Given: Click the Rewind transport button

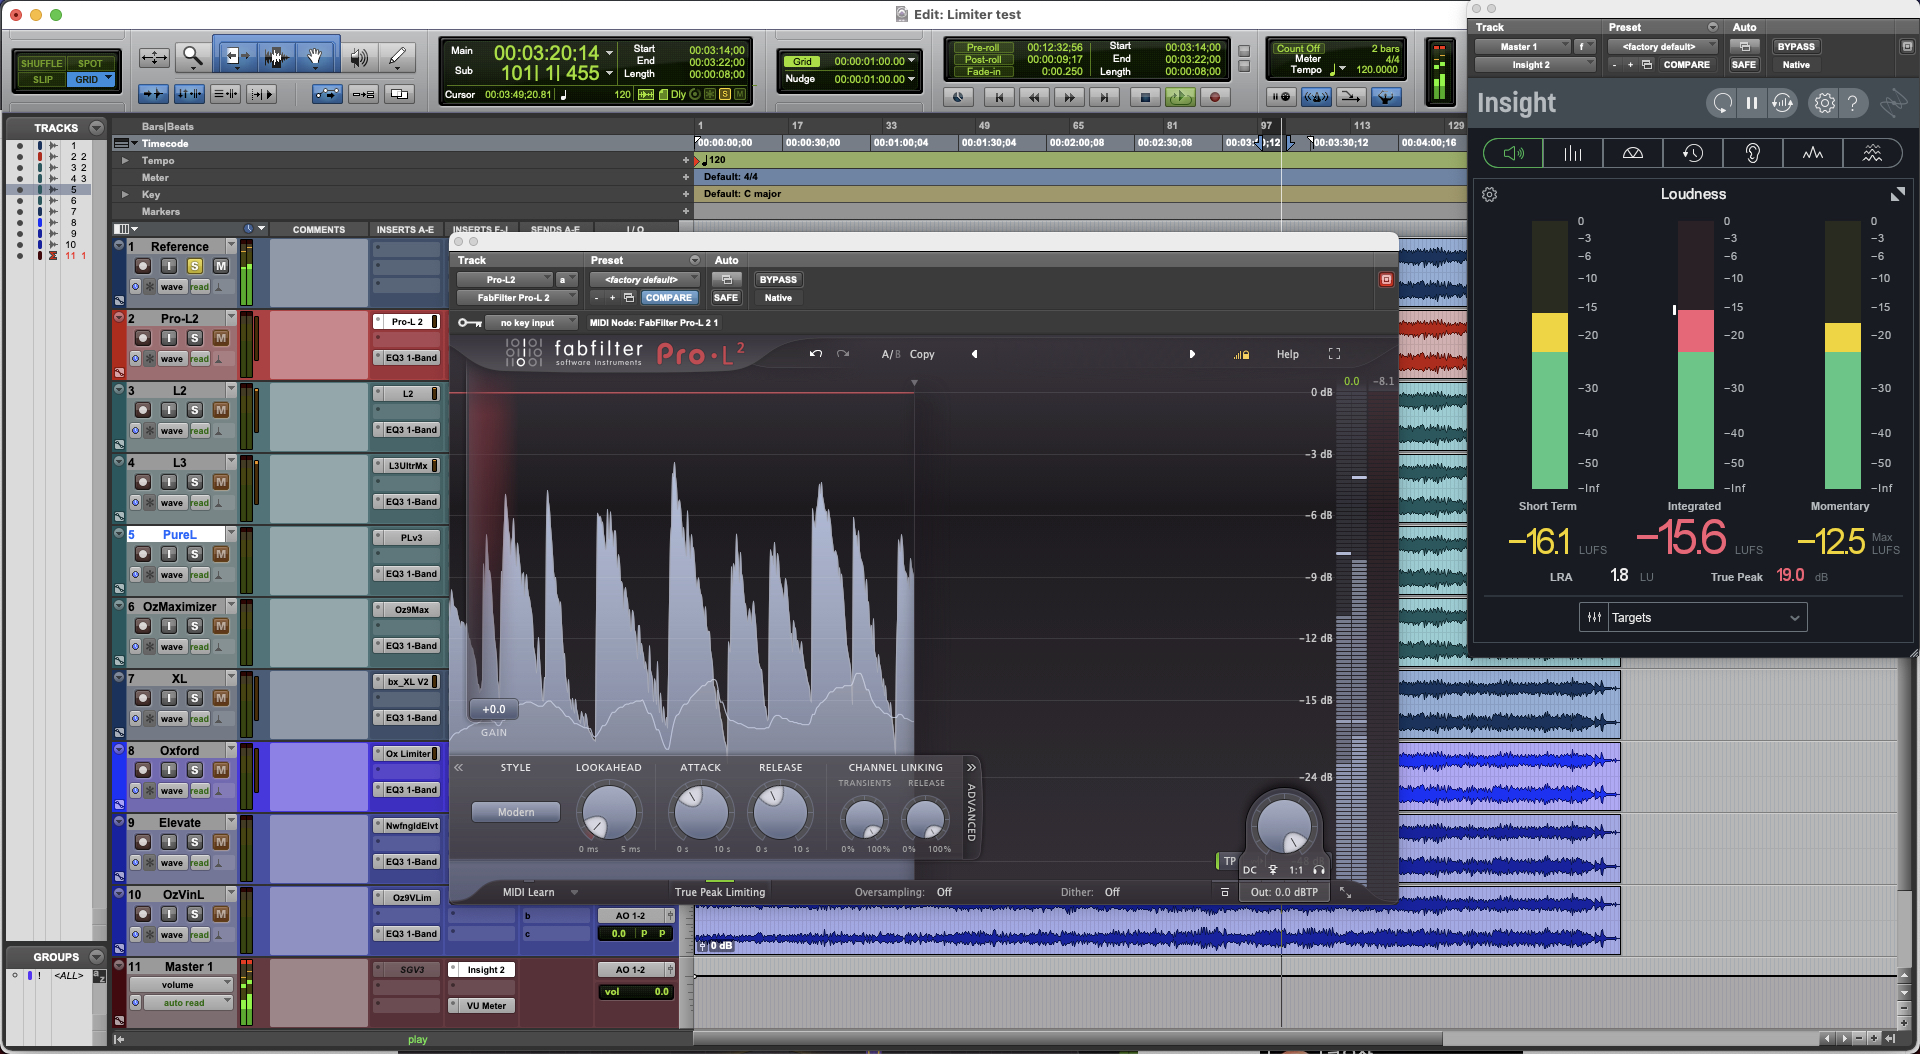Looking at the screenshot, I should tap(1034, 97).
